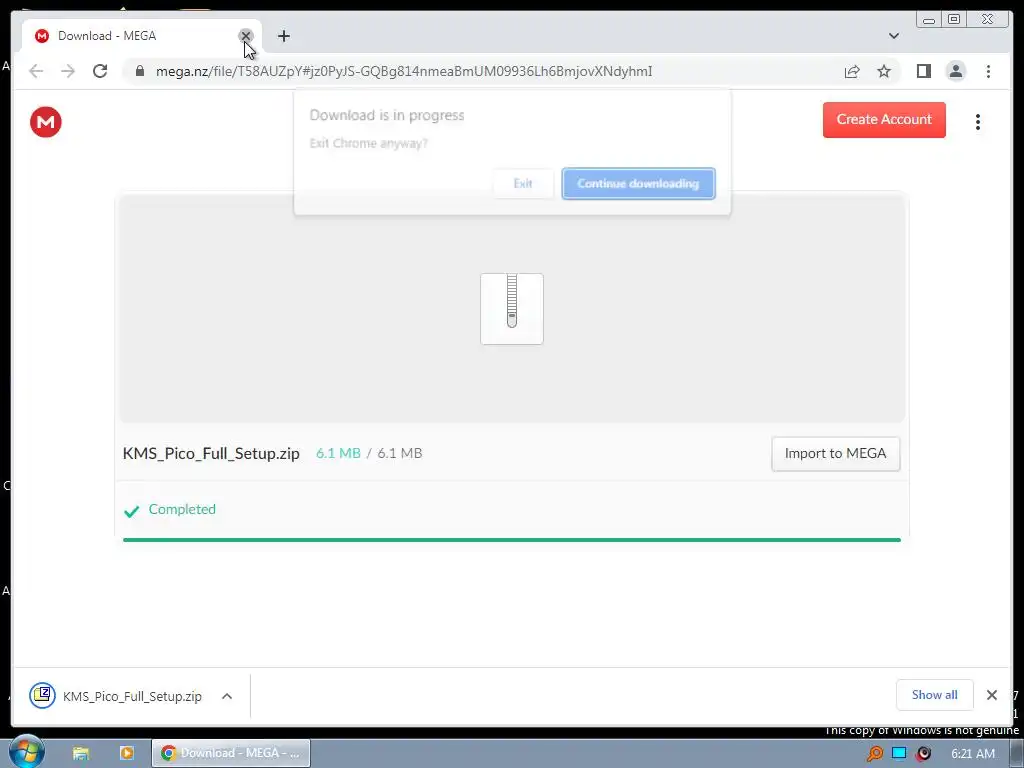
Task: Open the tab search chevron
Action: 894,36
